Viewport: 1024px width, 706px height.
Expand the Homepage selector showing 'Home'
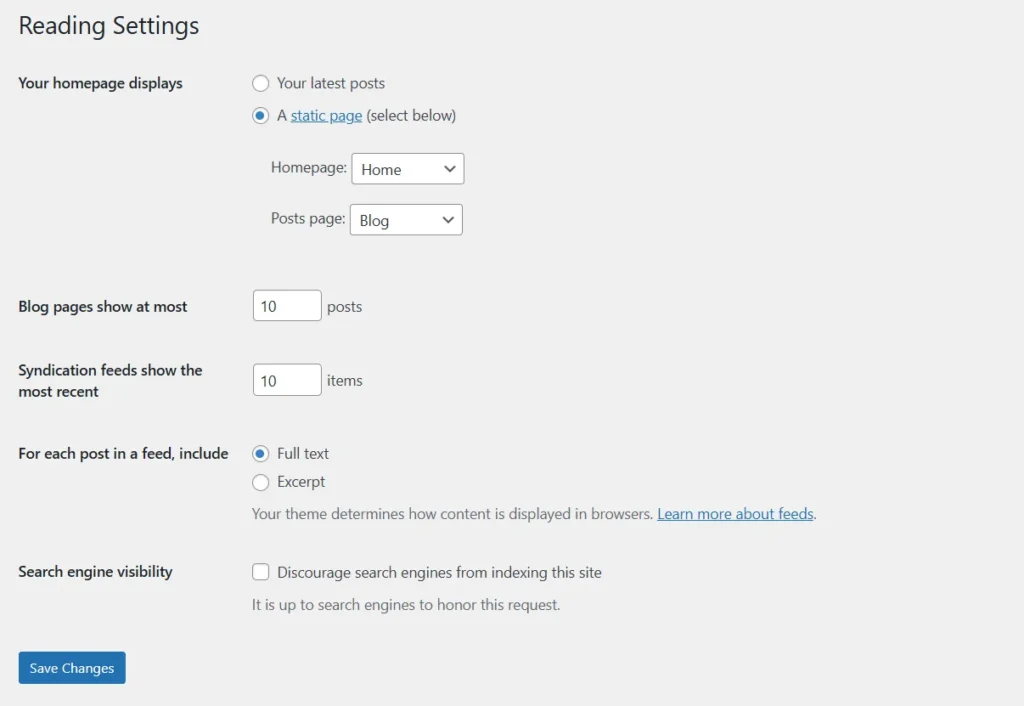[407, 168]
